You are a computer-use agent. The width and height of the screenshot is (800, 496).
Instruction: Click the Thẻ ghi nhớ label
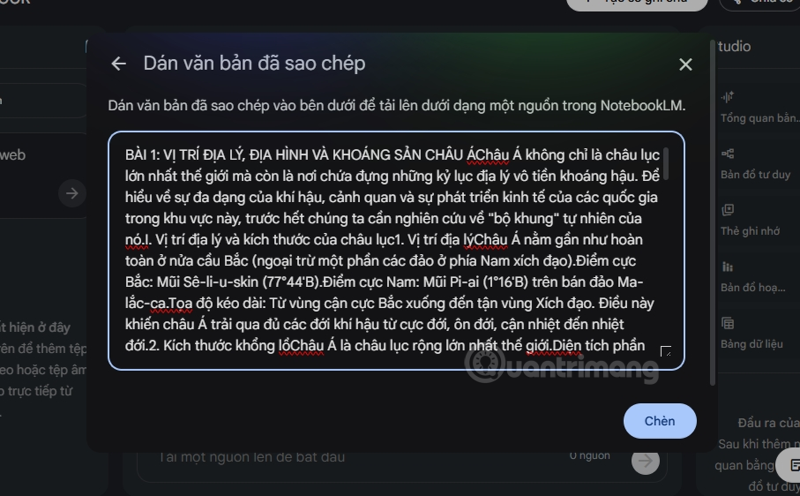pyautogui.click(x=750, y=231)
